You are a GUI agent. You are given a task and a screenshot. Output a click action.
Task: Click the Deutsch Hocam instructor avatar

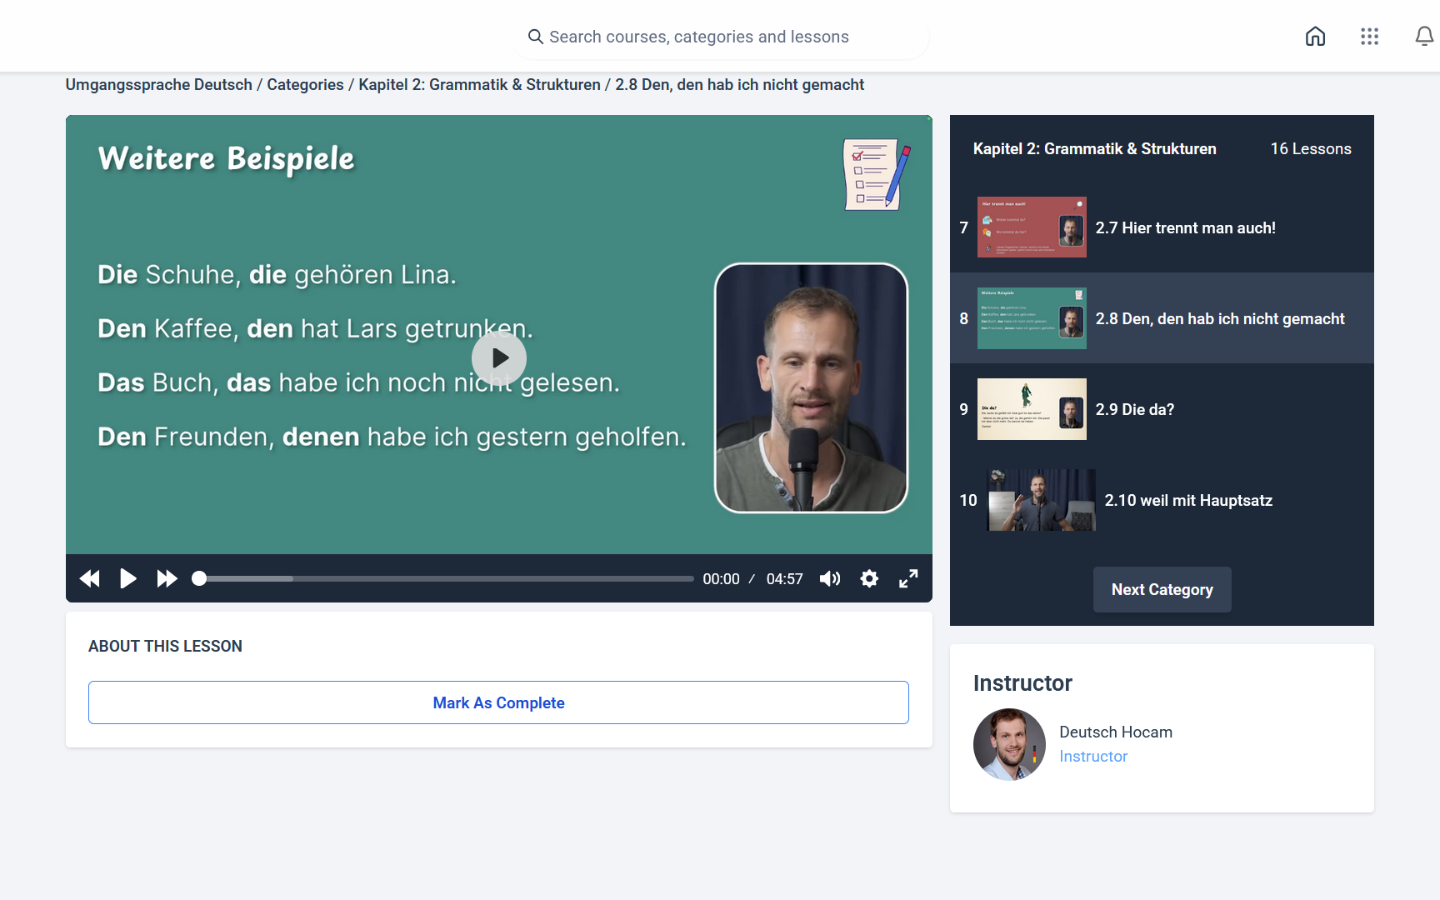pyautogui.click(x=1009, y=745)
